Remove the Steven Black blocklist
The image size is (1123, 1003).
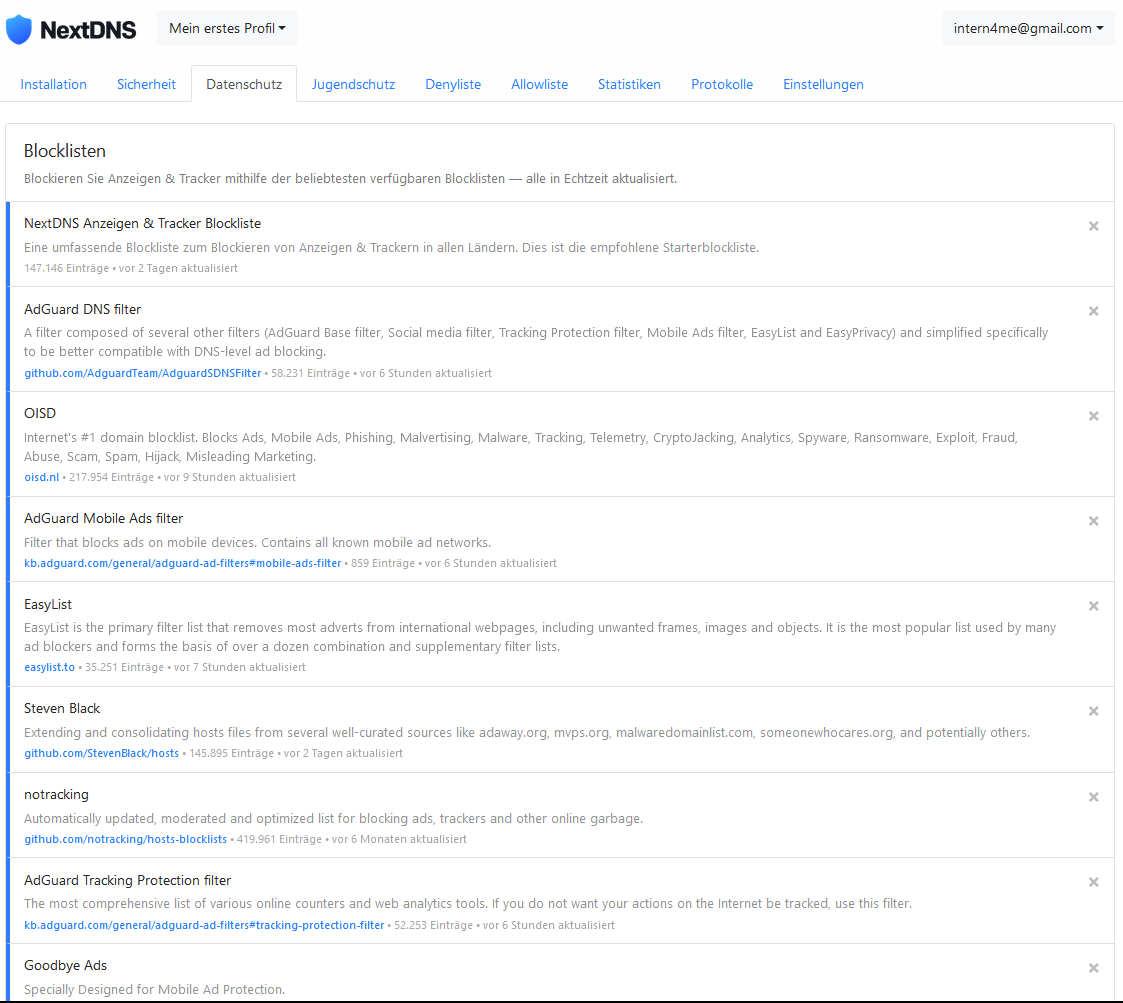coord(1093,711)
